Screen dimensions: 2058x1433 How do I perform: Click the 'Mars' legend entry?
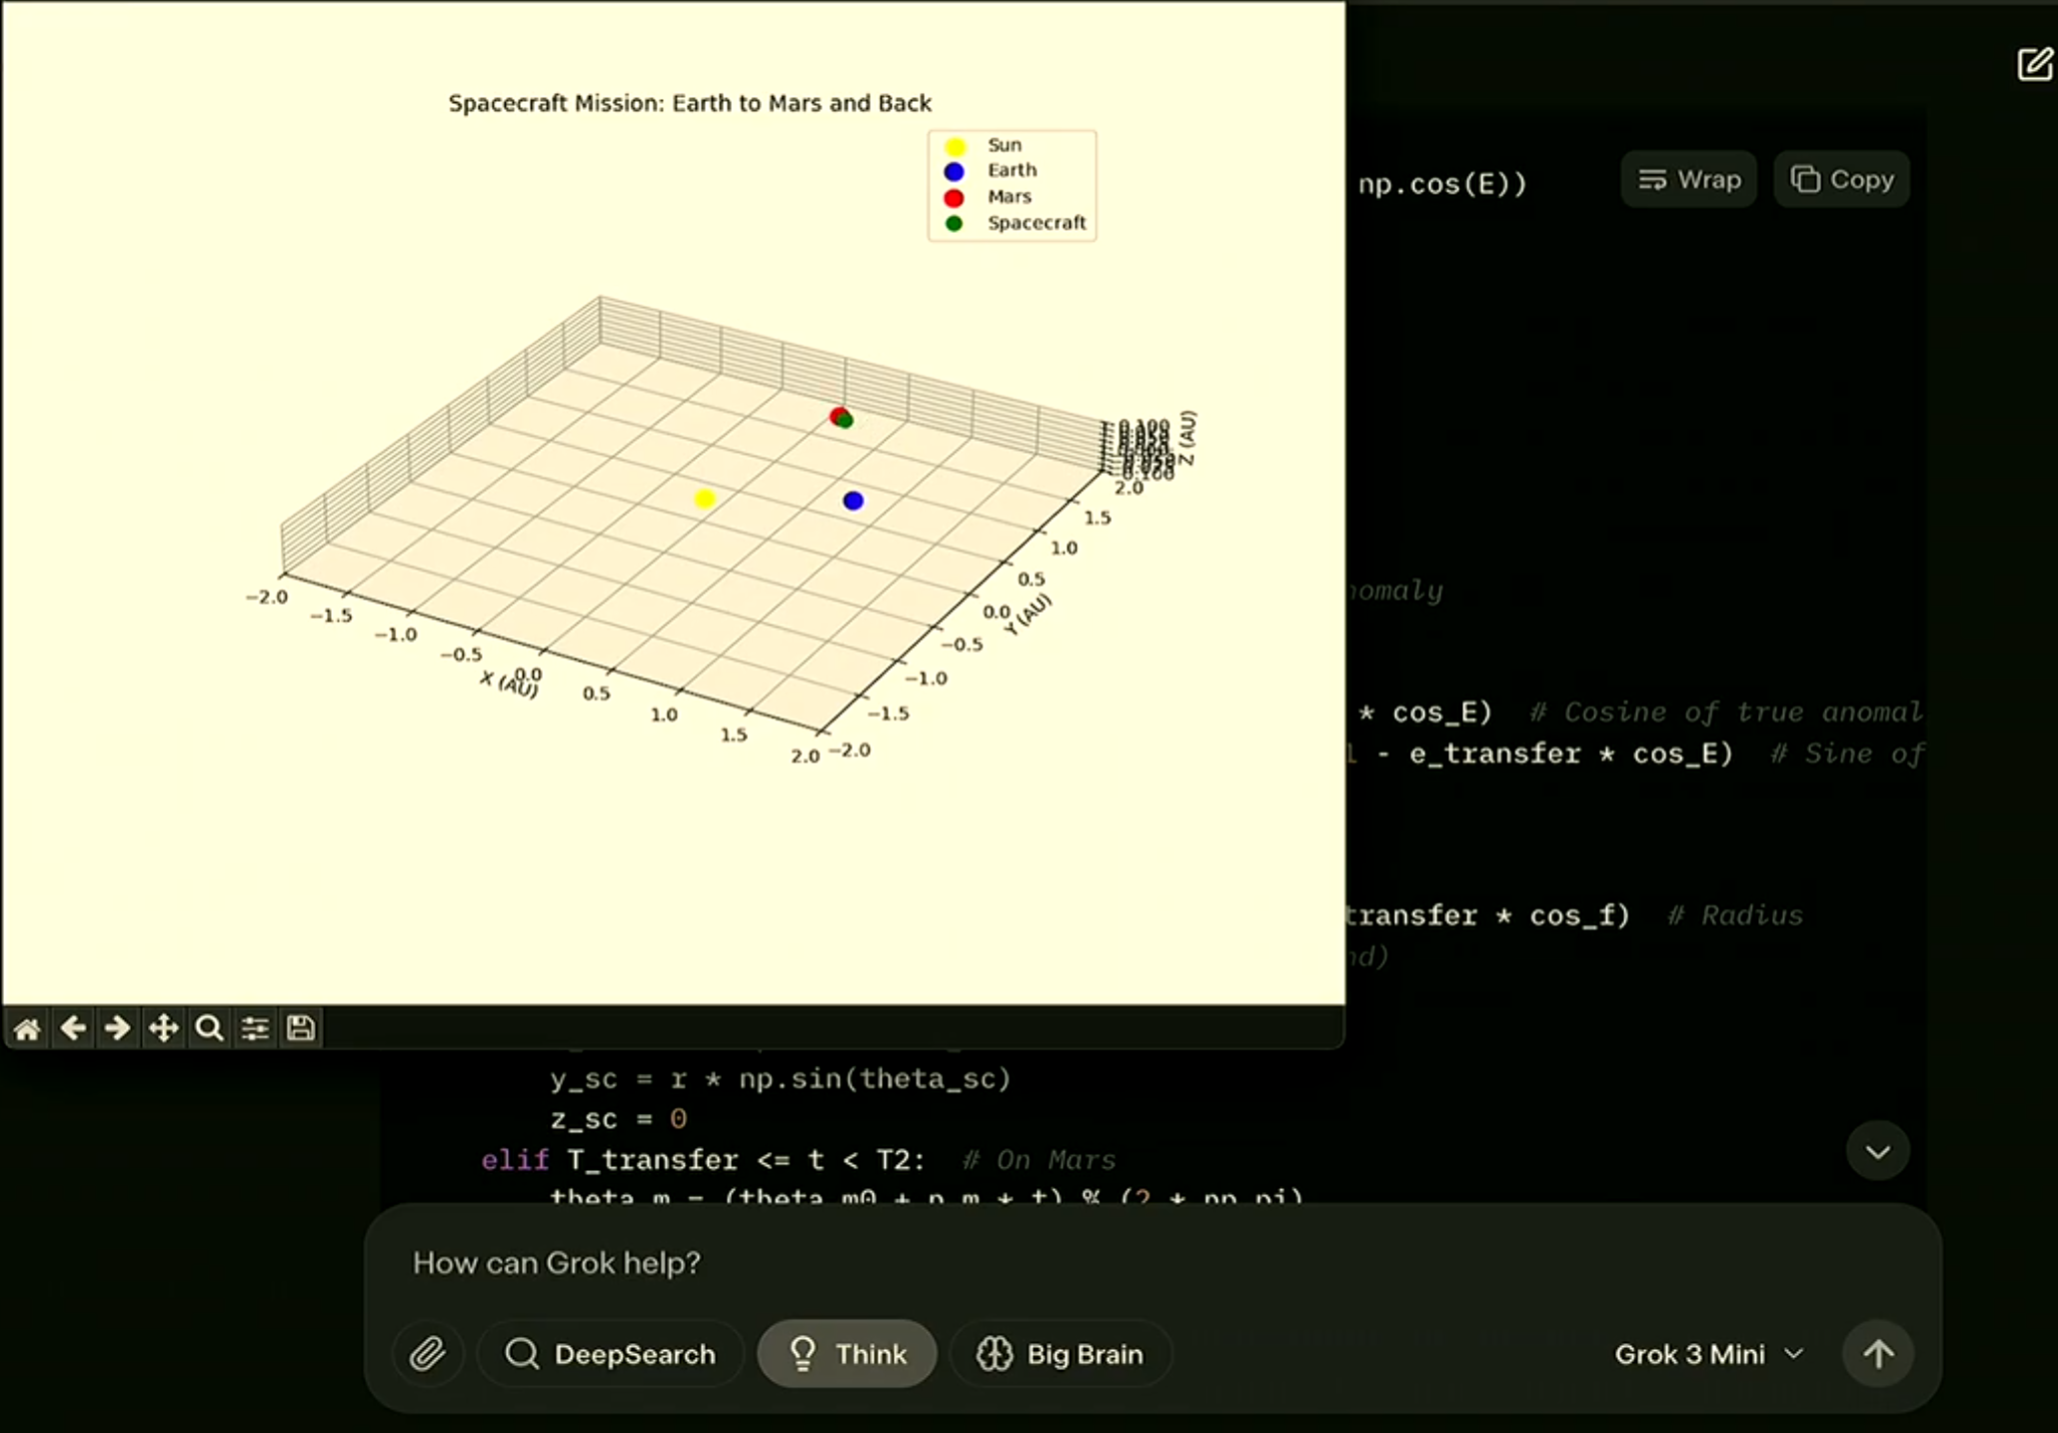1009,197
